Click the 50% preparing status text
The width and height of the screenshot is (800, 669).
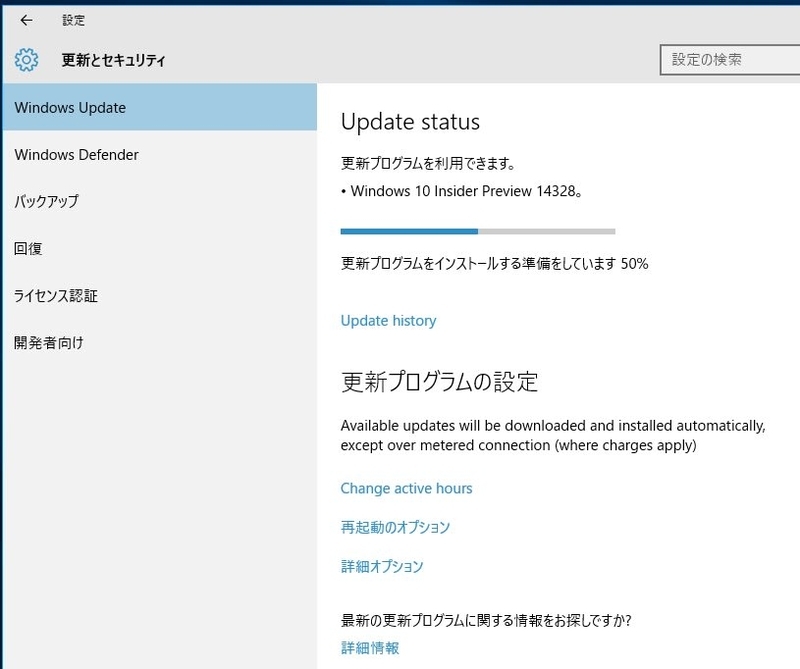tap(494, 263)
